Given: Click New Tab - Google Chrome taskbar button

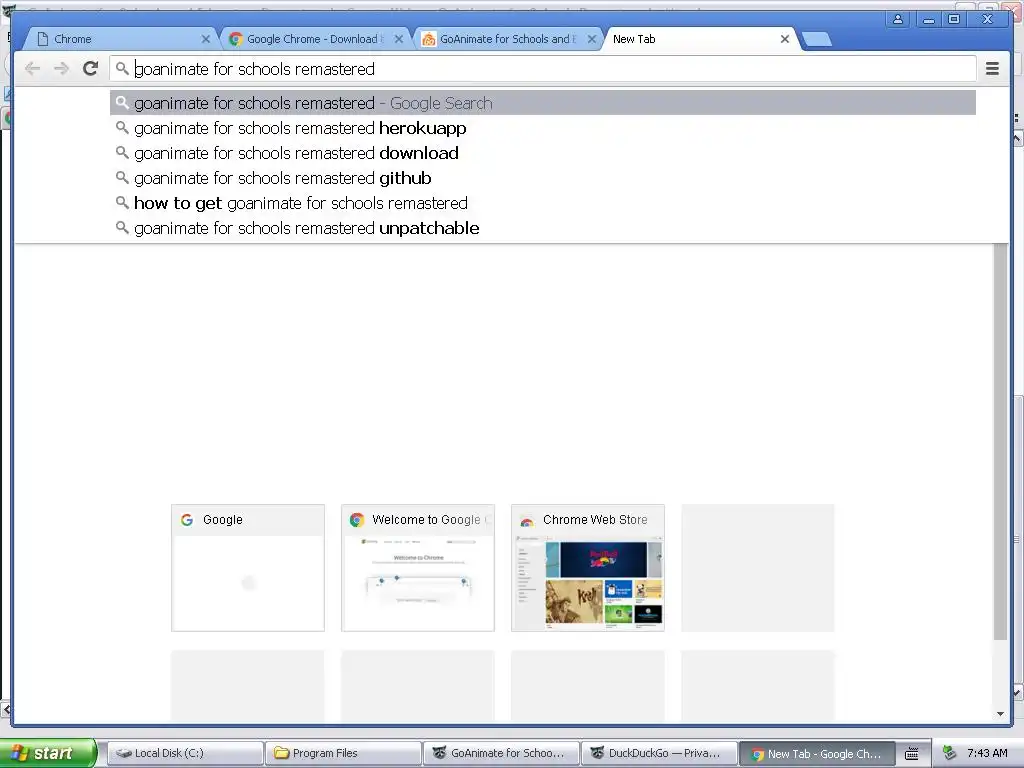Looking at the screenshot, I should 818,753.
